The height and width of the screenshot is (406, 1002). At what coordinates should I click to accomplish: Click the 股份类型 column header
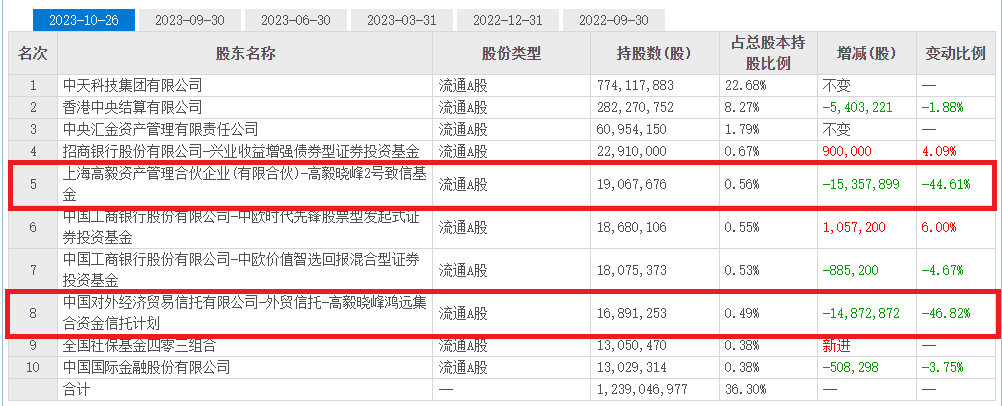pos(512,54)
